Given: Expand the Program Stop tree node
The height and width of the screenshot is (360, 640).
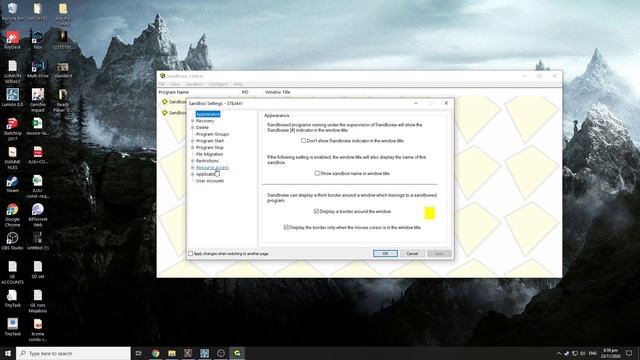Looking at the screenshot, I should click(x=193, y=147).
